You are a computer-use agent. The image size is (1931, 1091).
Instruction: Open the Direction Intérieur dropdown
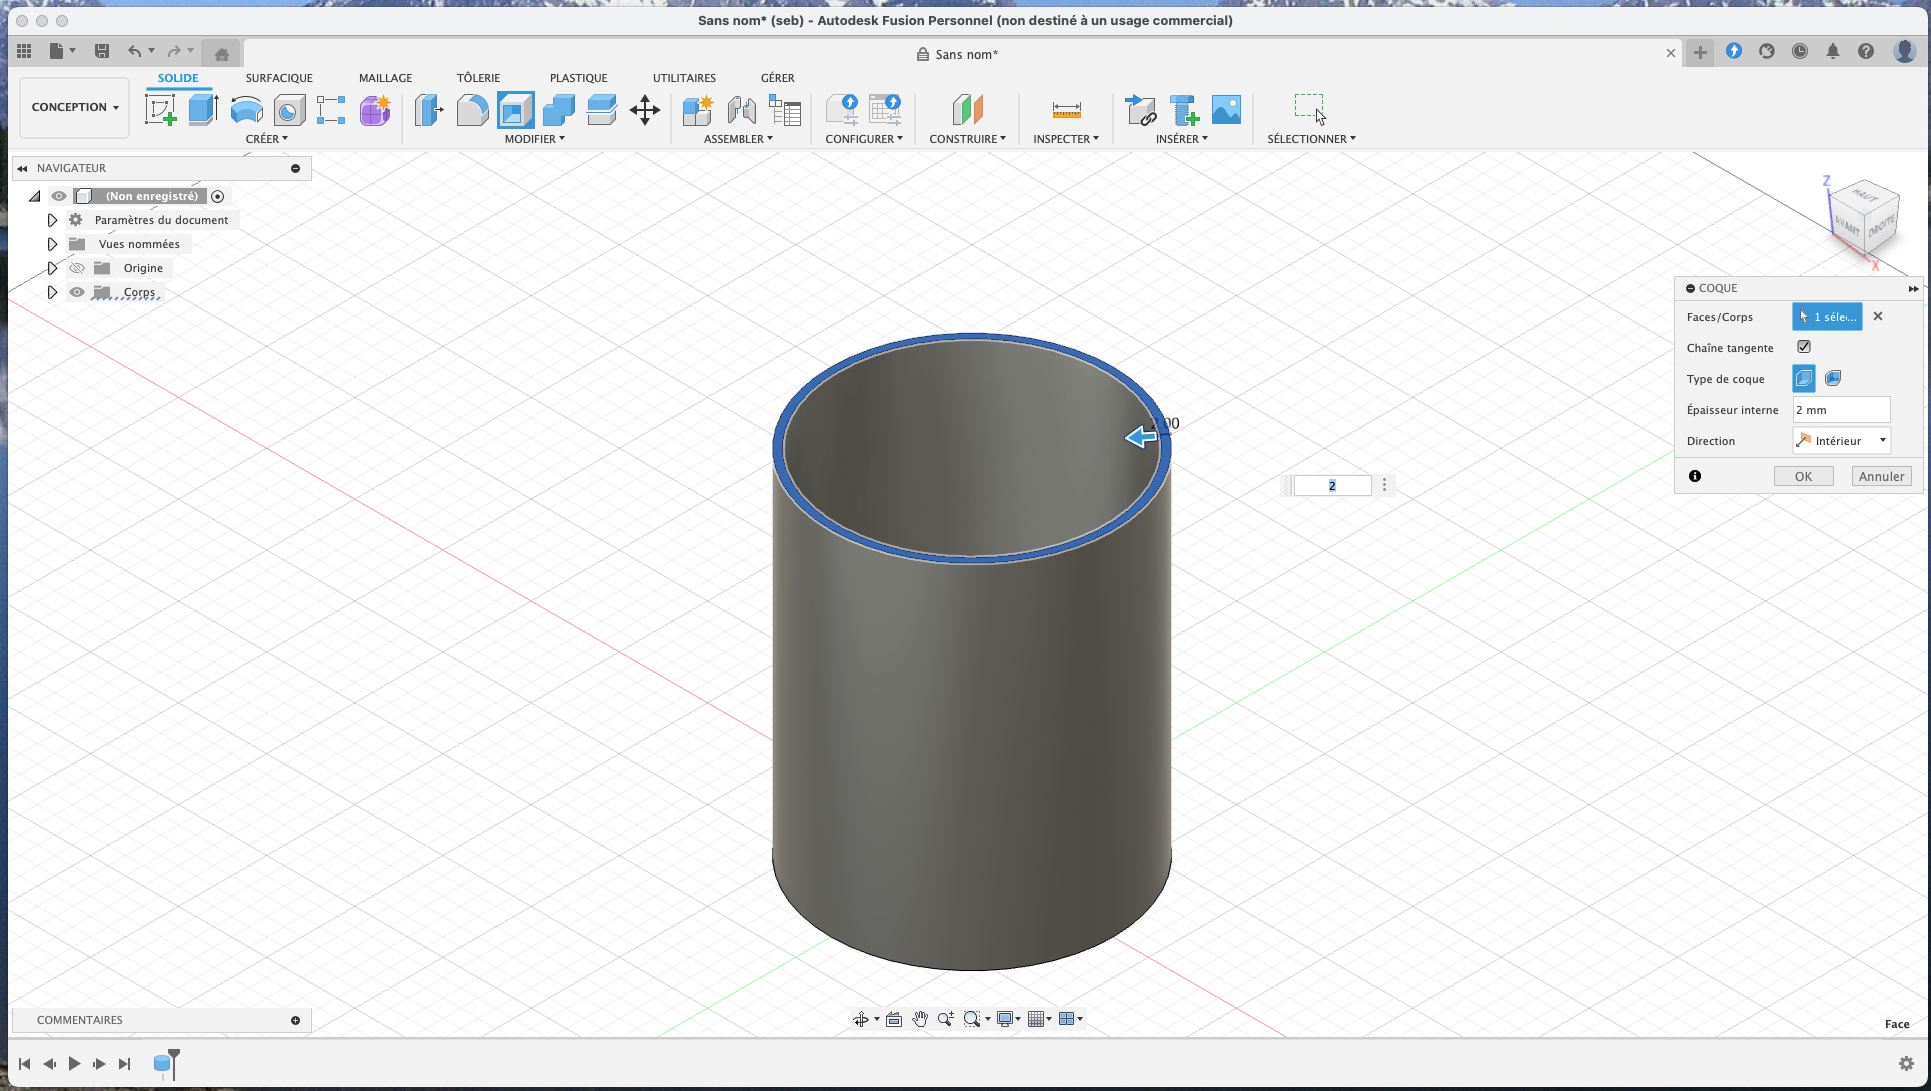1841,441
